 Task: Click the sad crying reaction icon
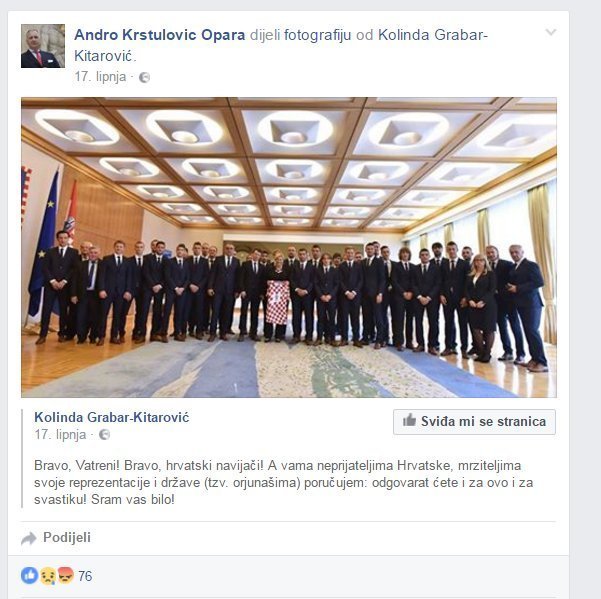(48, 576)
